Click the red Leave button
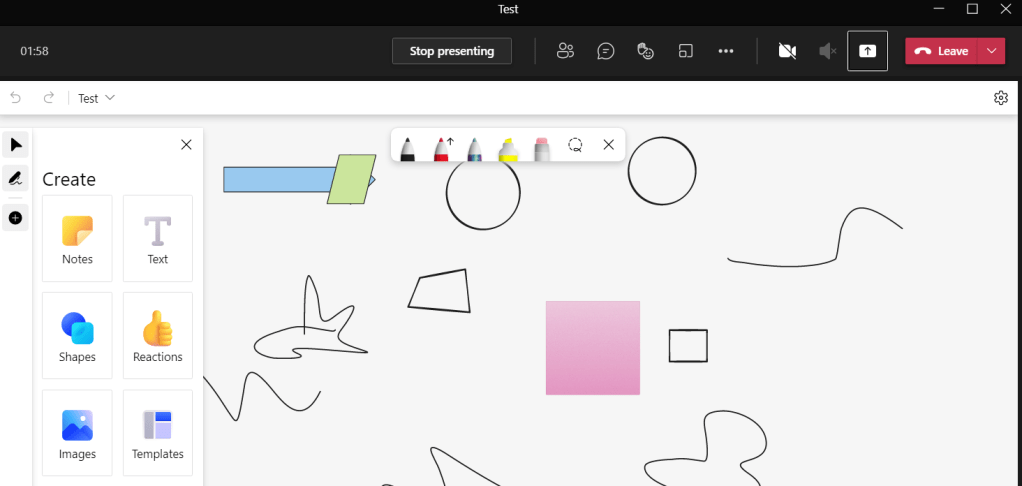This screenshot has height=486, width=1022. click(x=942, y=51)
